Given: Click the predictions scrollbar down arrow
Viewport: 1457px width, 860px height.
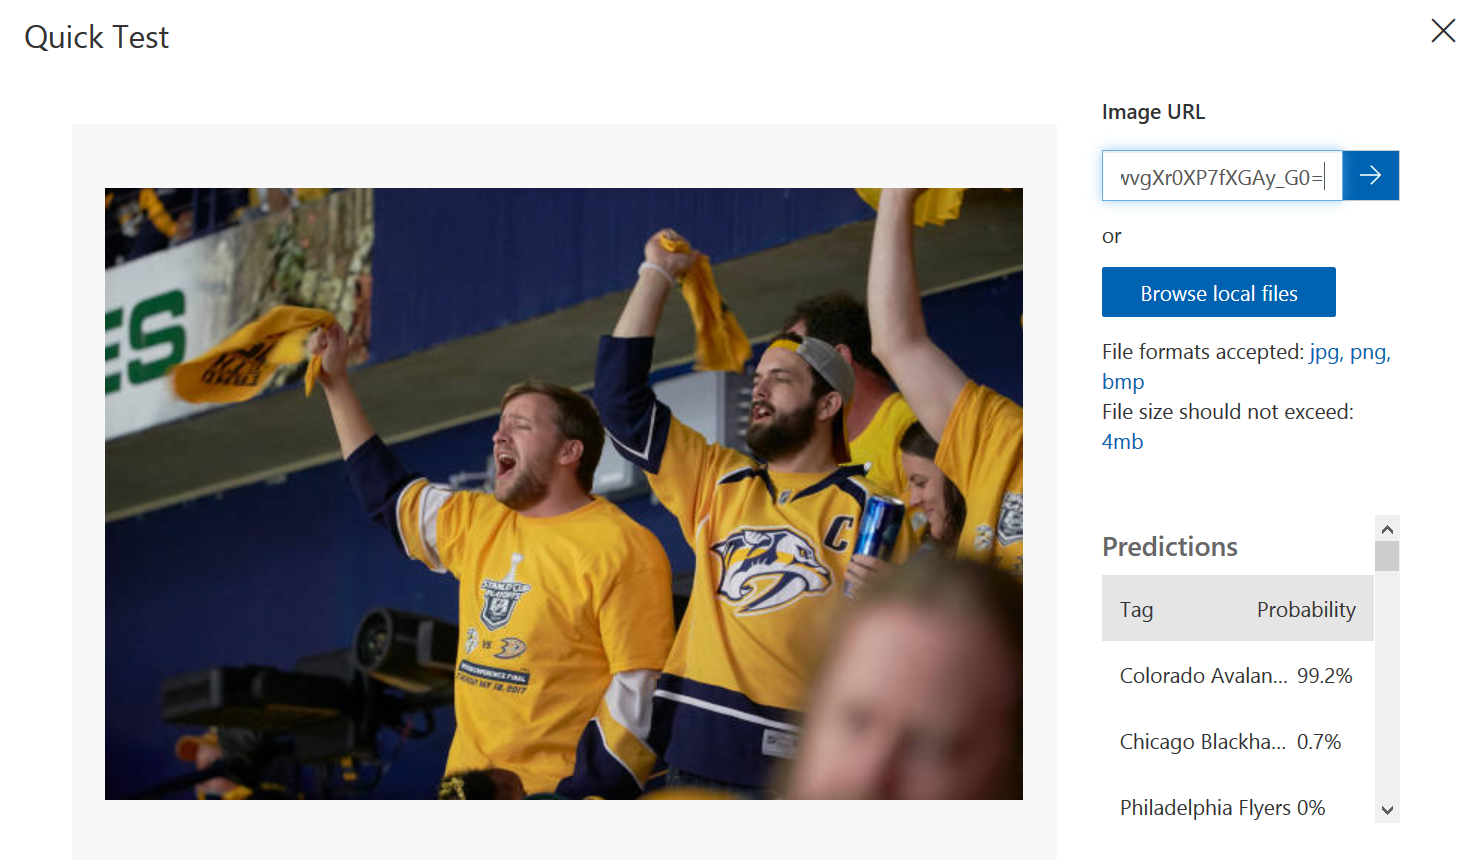Looking at the screenshot, I should (x=1387, y=810).
